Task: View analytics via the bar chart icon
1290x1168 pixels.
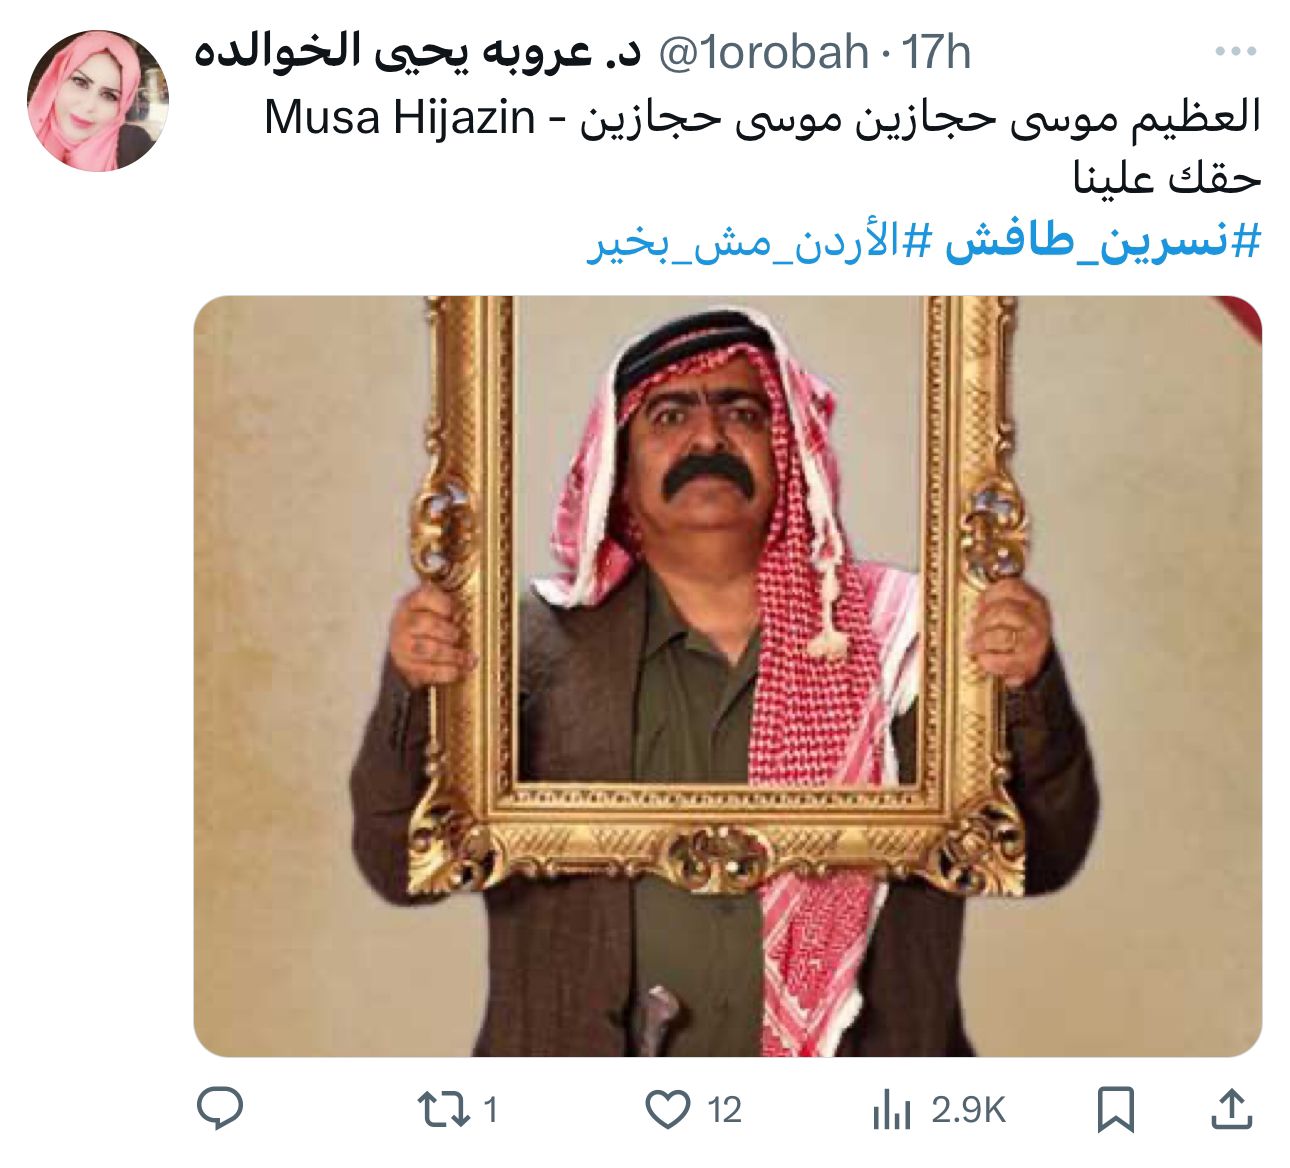Action: pyautogui.click(x=892, y=1110)
